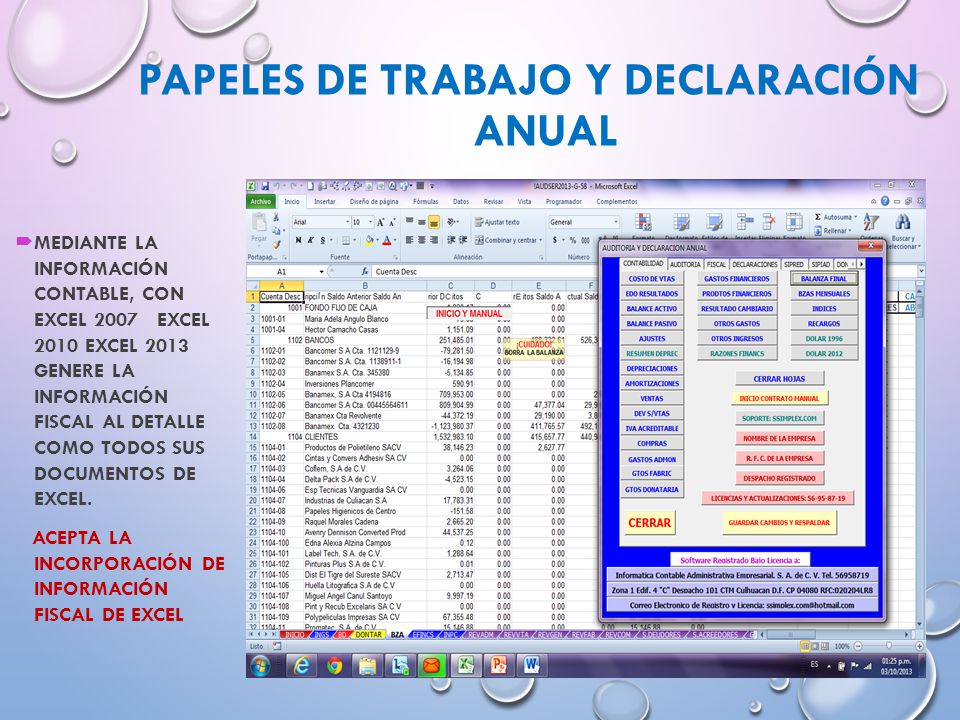
Task: Select the S.DEUDORES sheet tab
Action: point(661,635)
